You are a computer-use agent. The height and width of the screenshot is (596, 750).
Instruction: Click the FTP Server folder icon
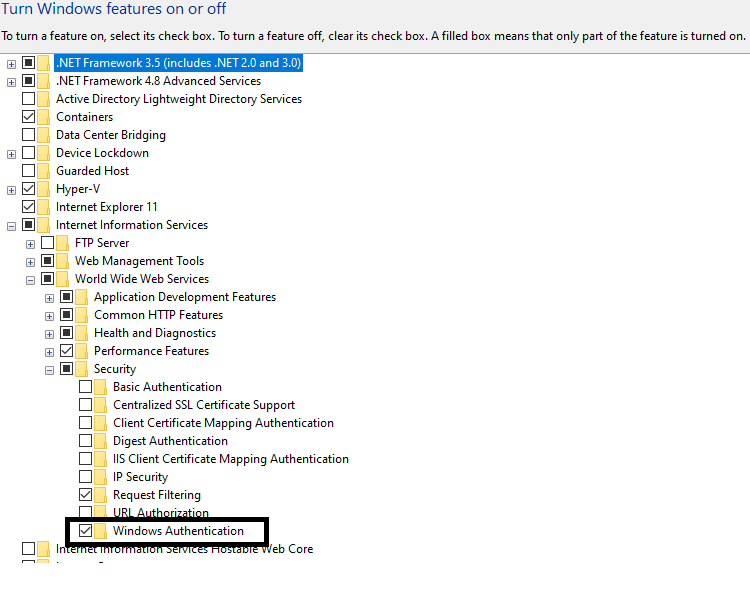[x=62, y=243]
